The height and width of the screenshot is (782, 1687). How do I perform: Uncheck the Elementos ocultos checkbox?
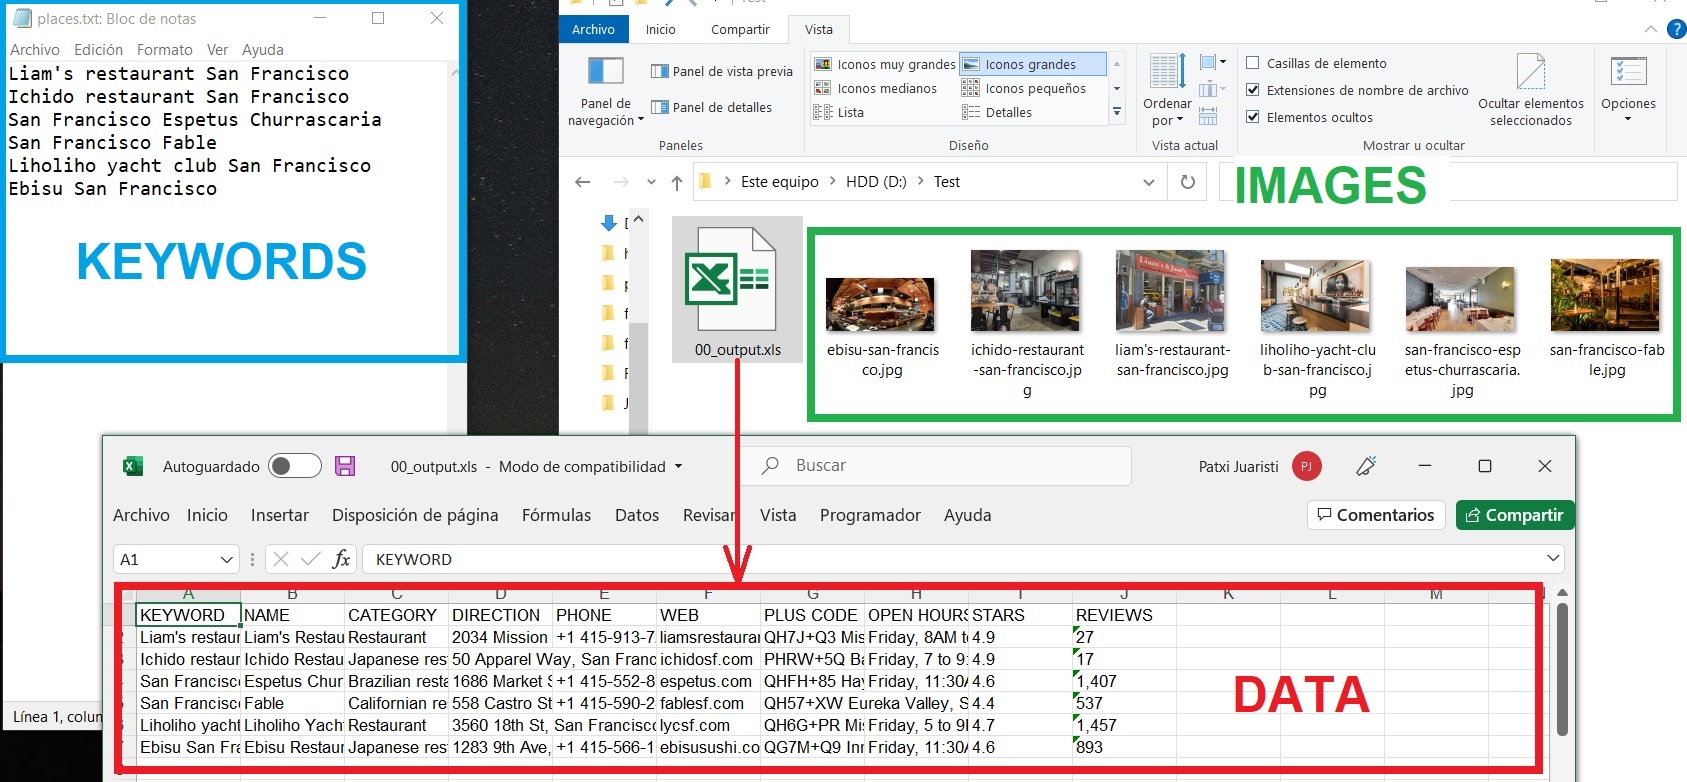coord(1252,117)
